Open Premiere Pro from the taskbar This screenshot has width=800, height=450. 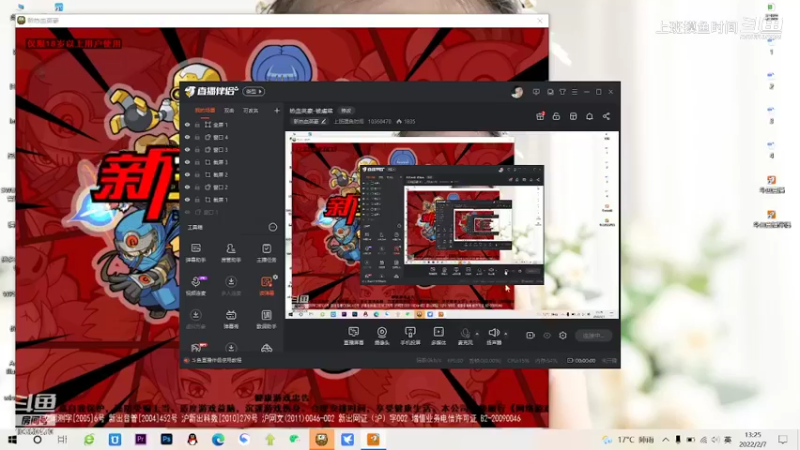click(141, 439)
